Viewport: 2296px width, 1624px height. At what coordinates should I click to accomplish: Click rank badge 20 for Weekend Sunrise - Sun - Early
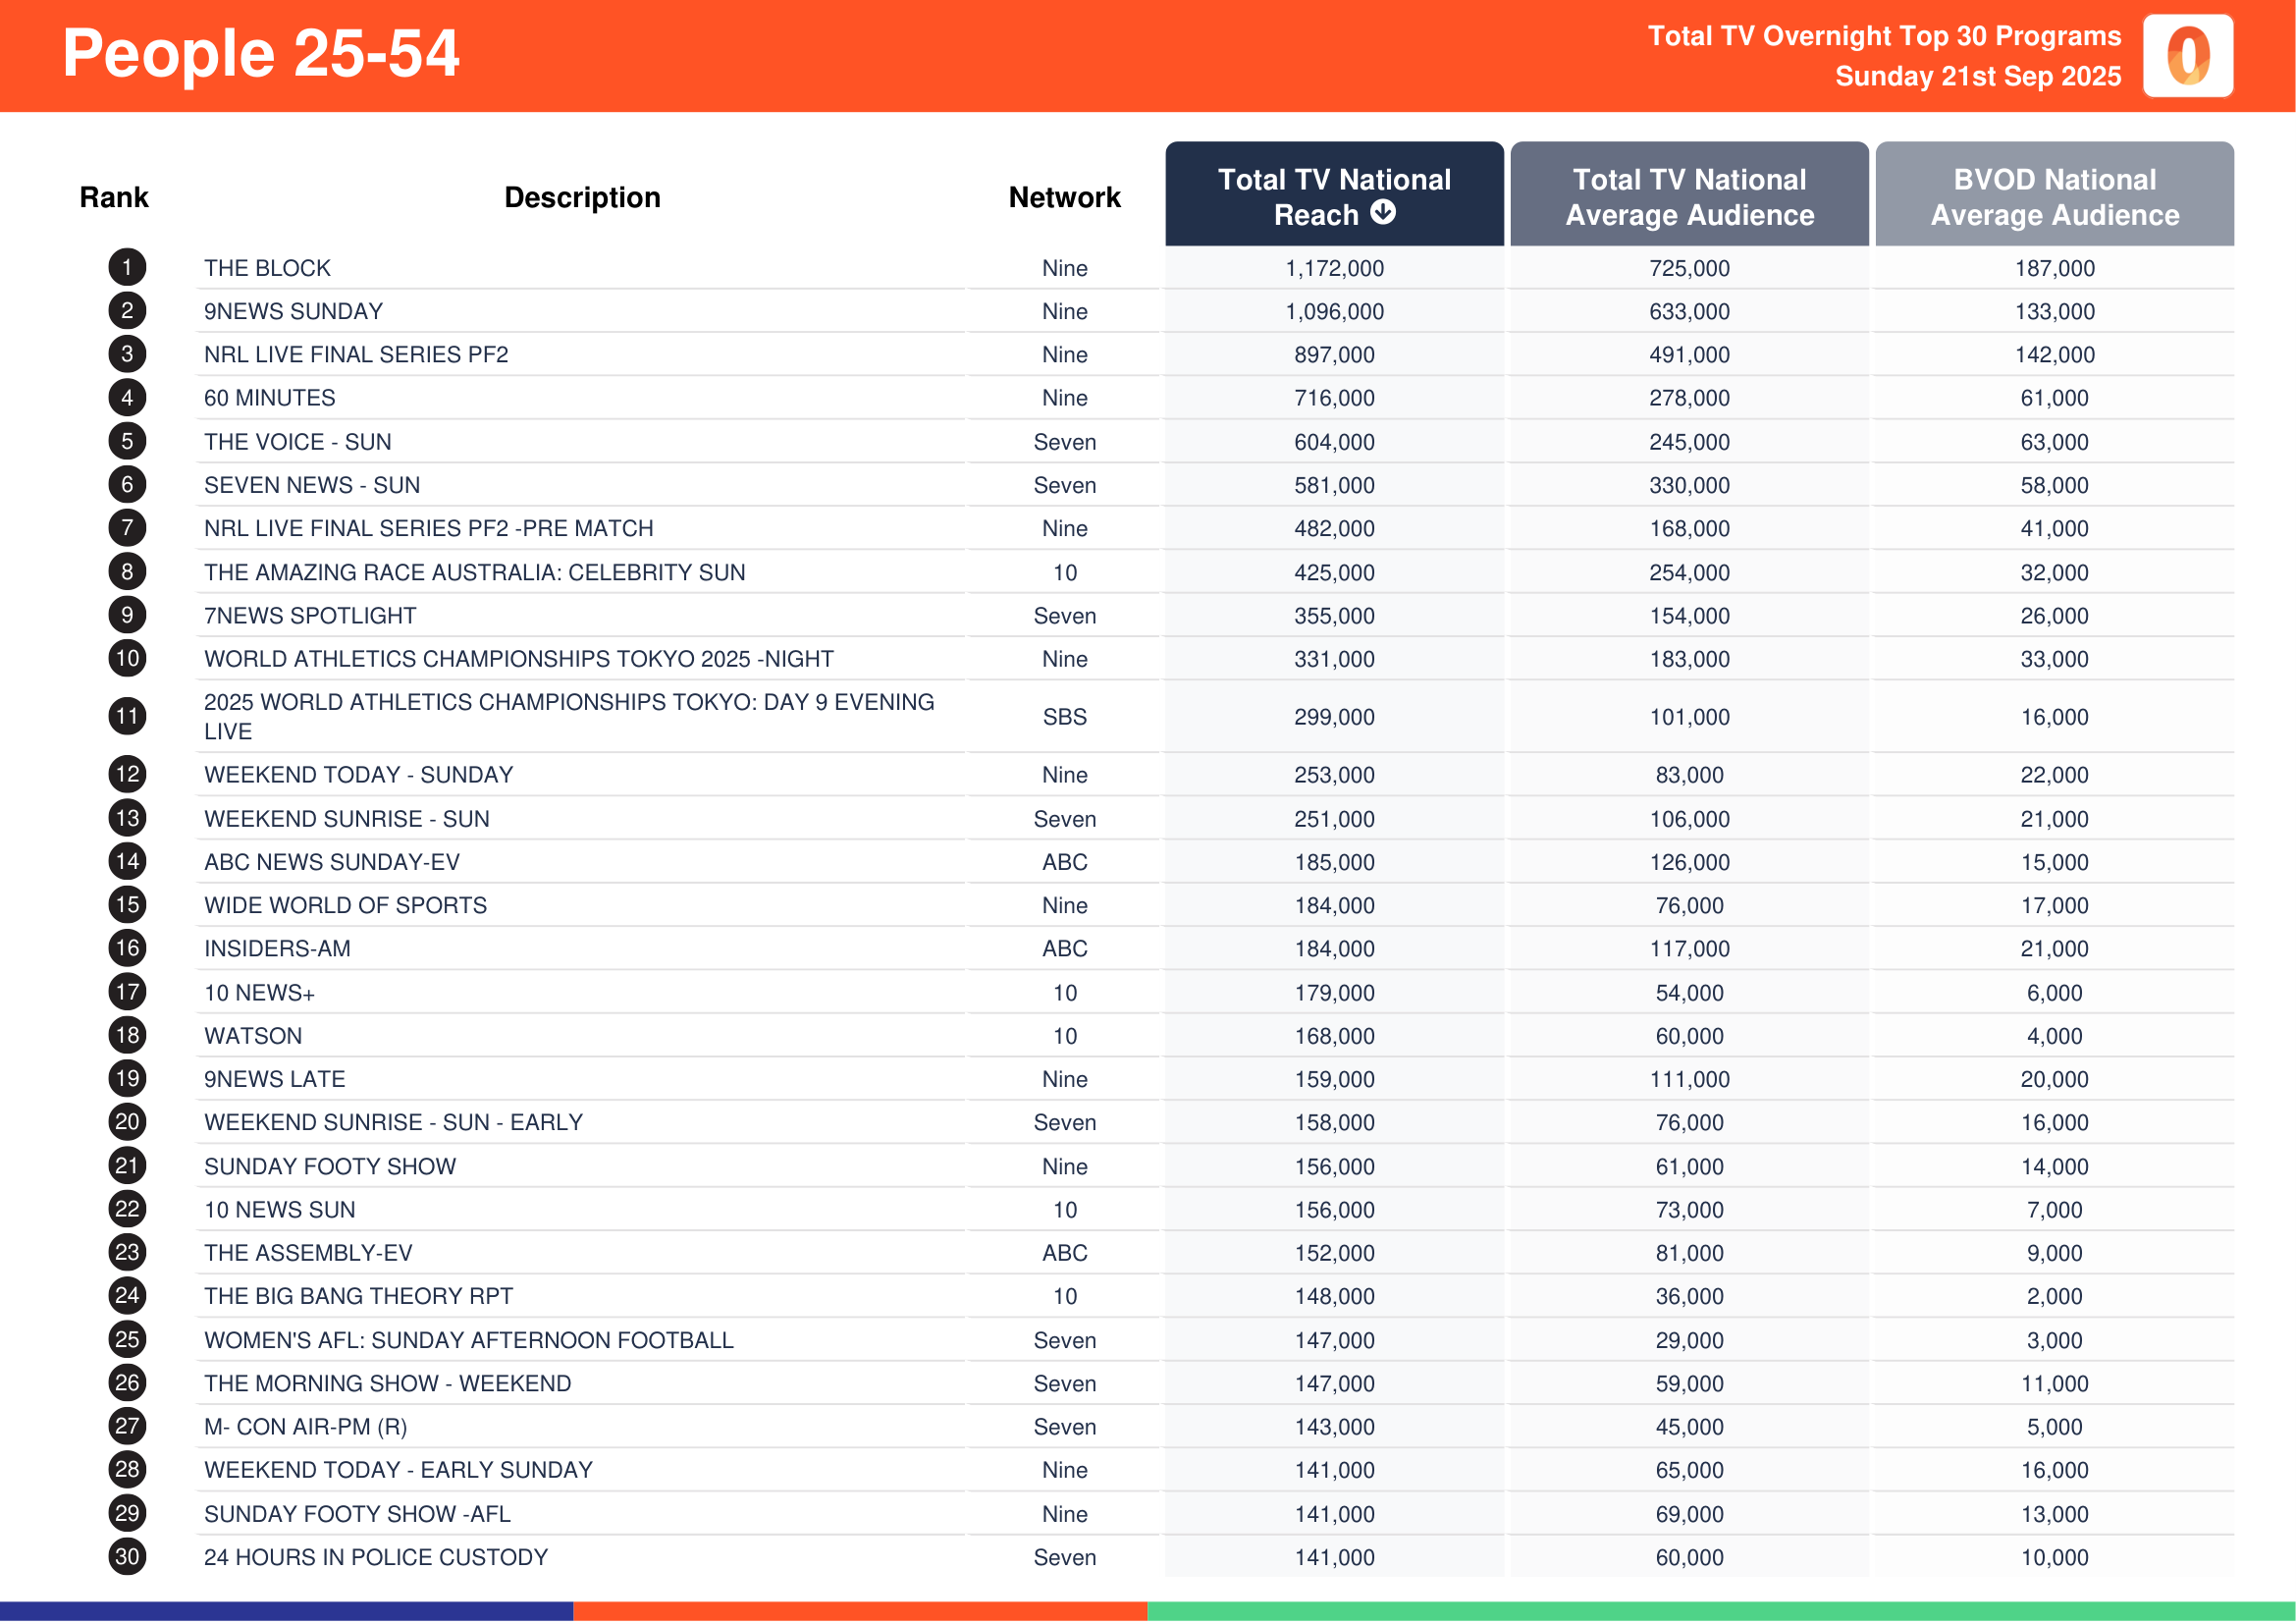coord(127,1122)
